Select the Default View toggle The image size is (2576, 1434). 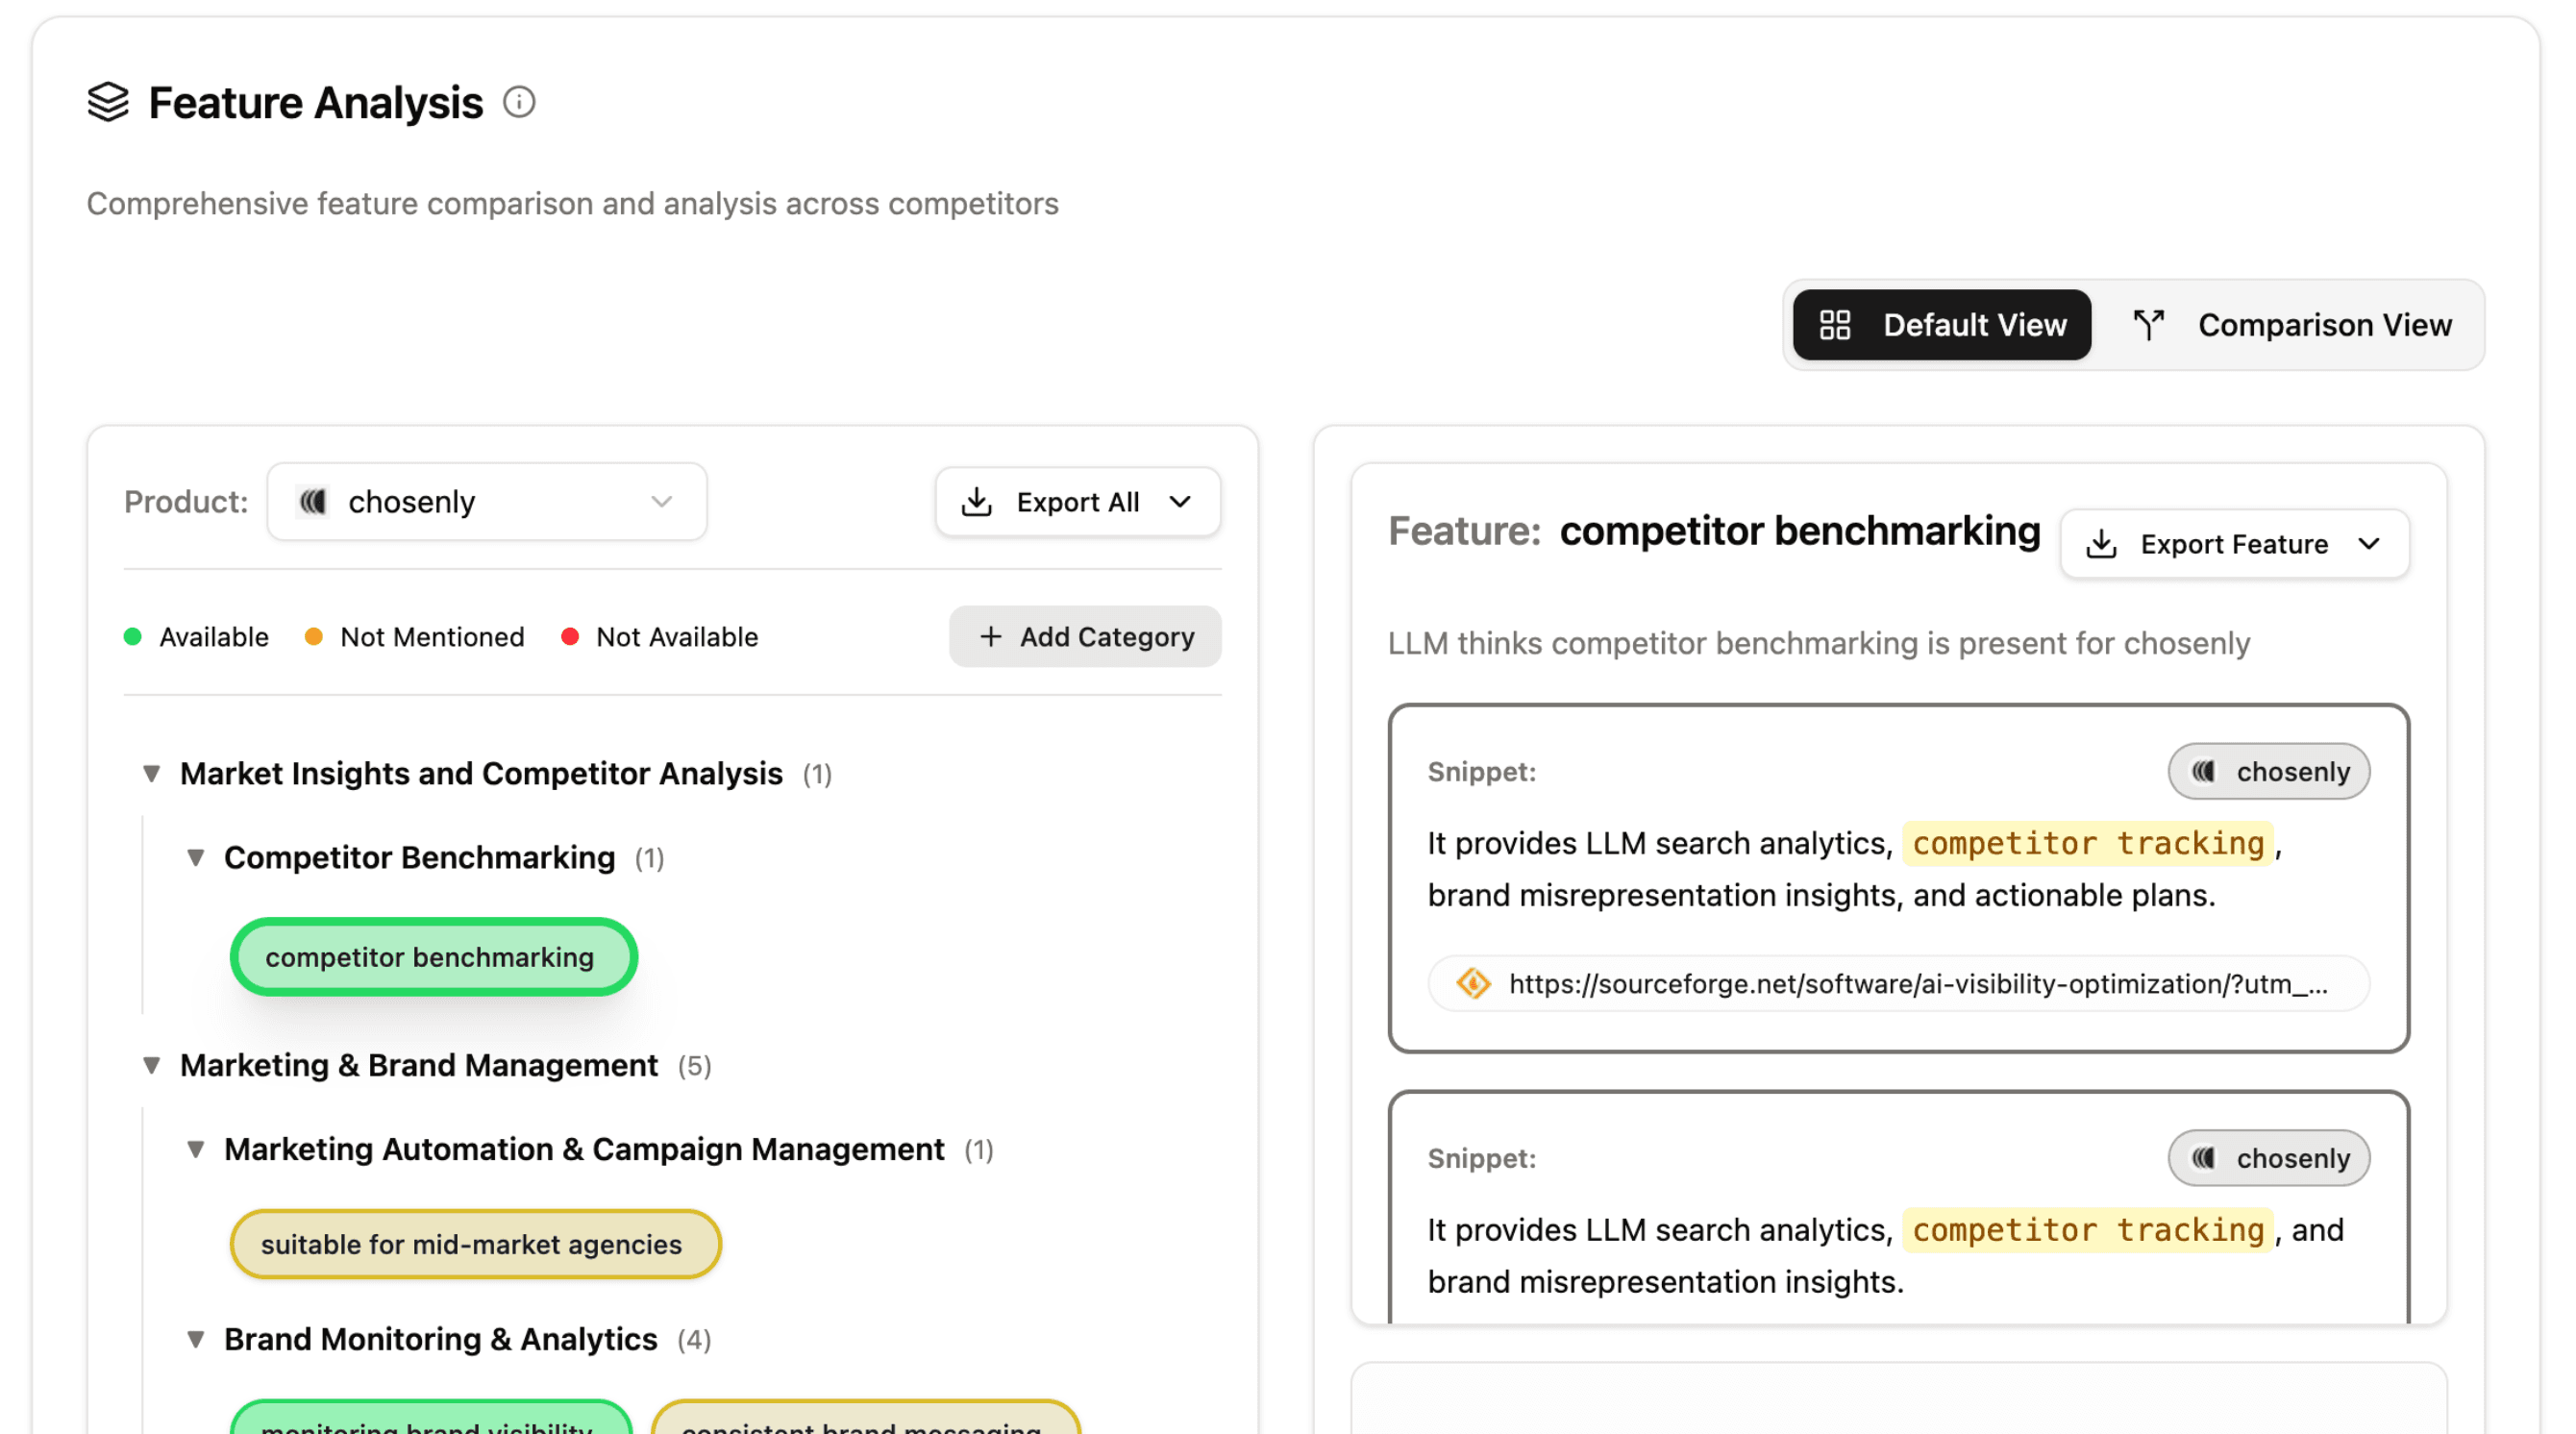1942,325
